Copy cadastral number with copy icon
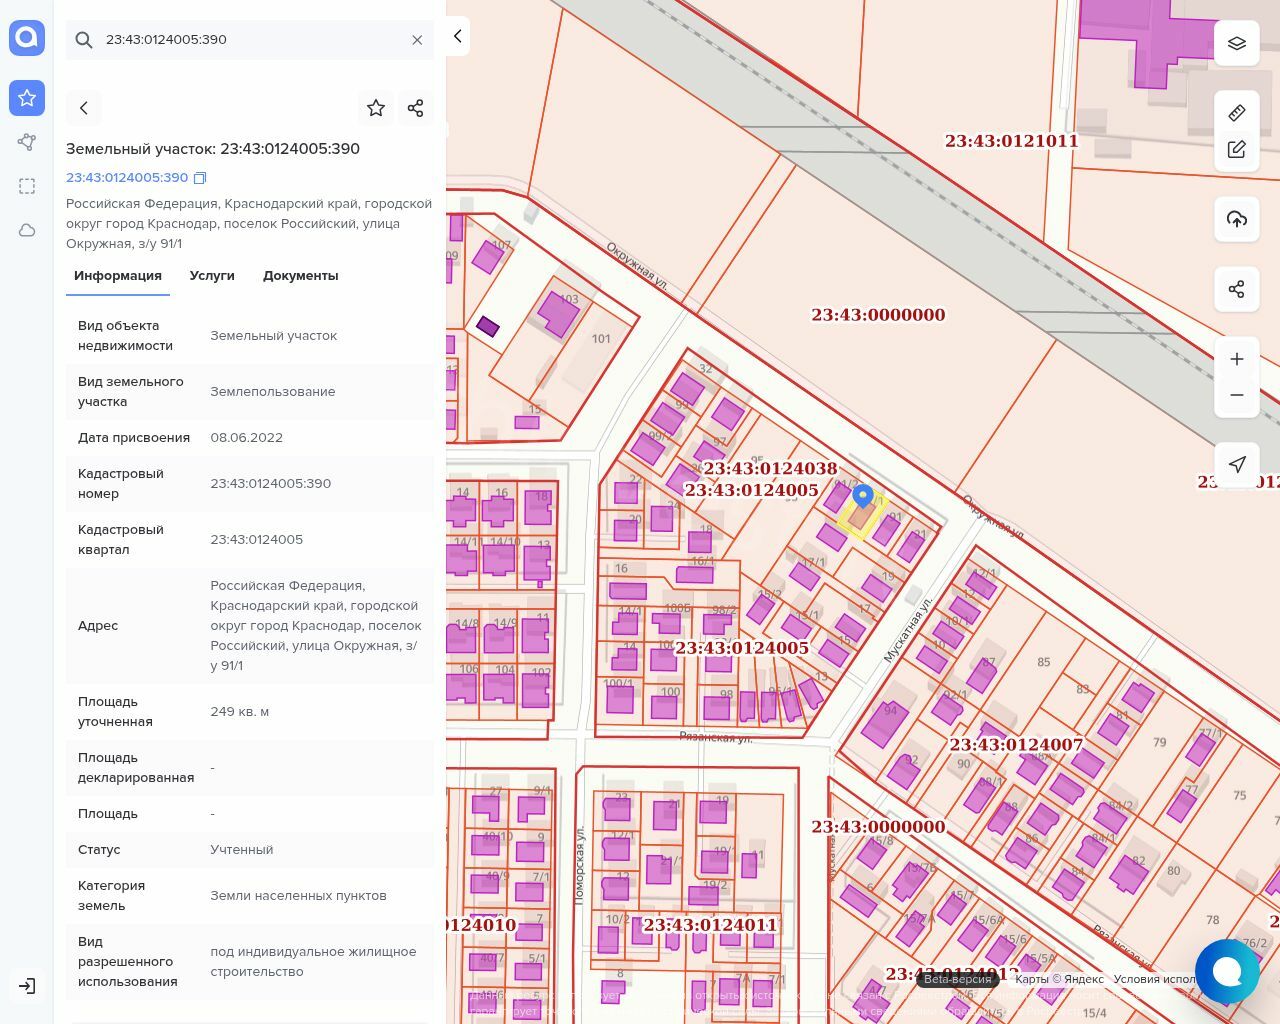 tap(200, 178)
